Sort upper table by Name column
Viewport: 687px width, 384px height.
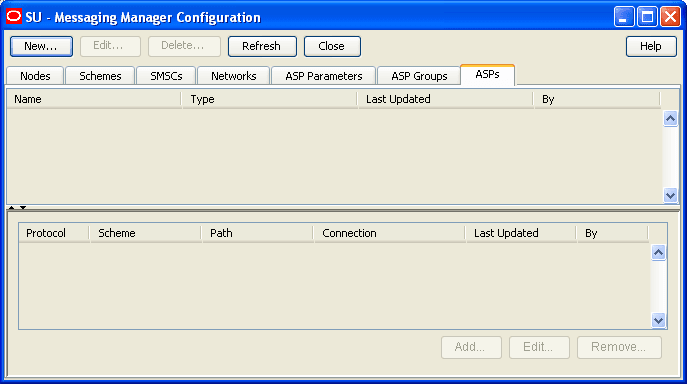click(94, 99)
